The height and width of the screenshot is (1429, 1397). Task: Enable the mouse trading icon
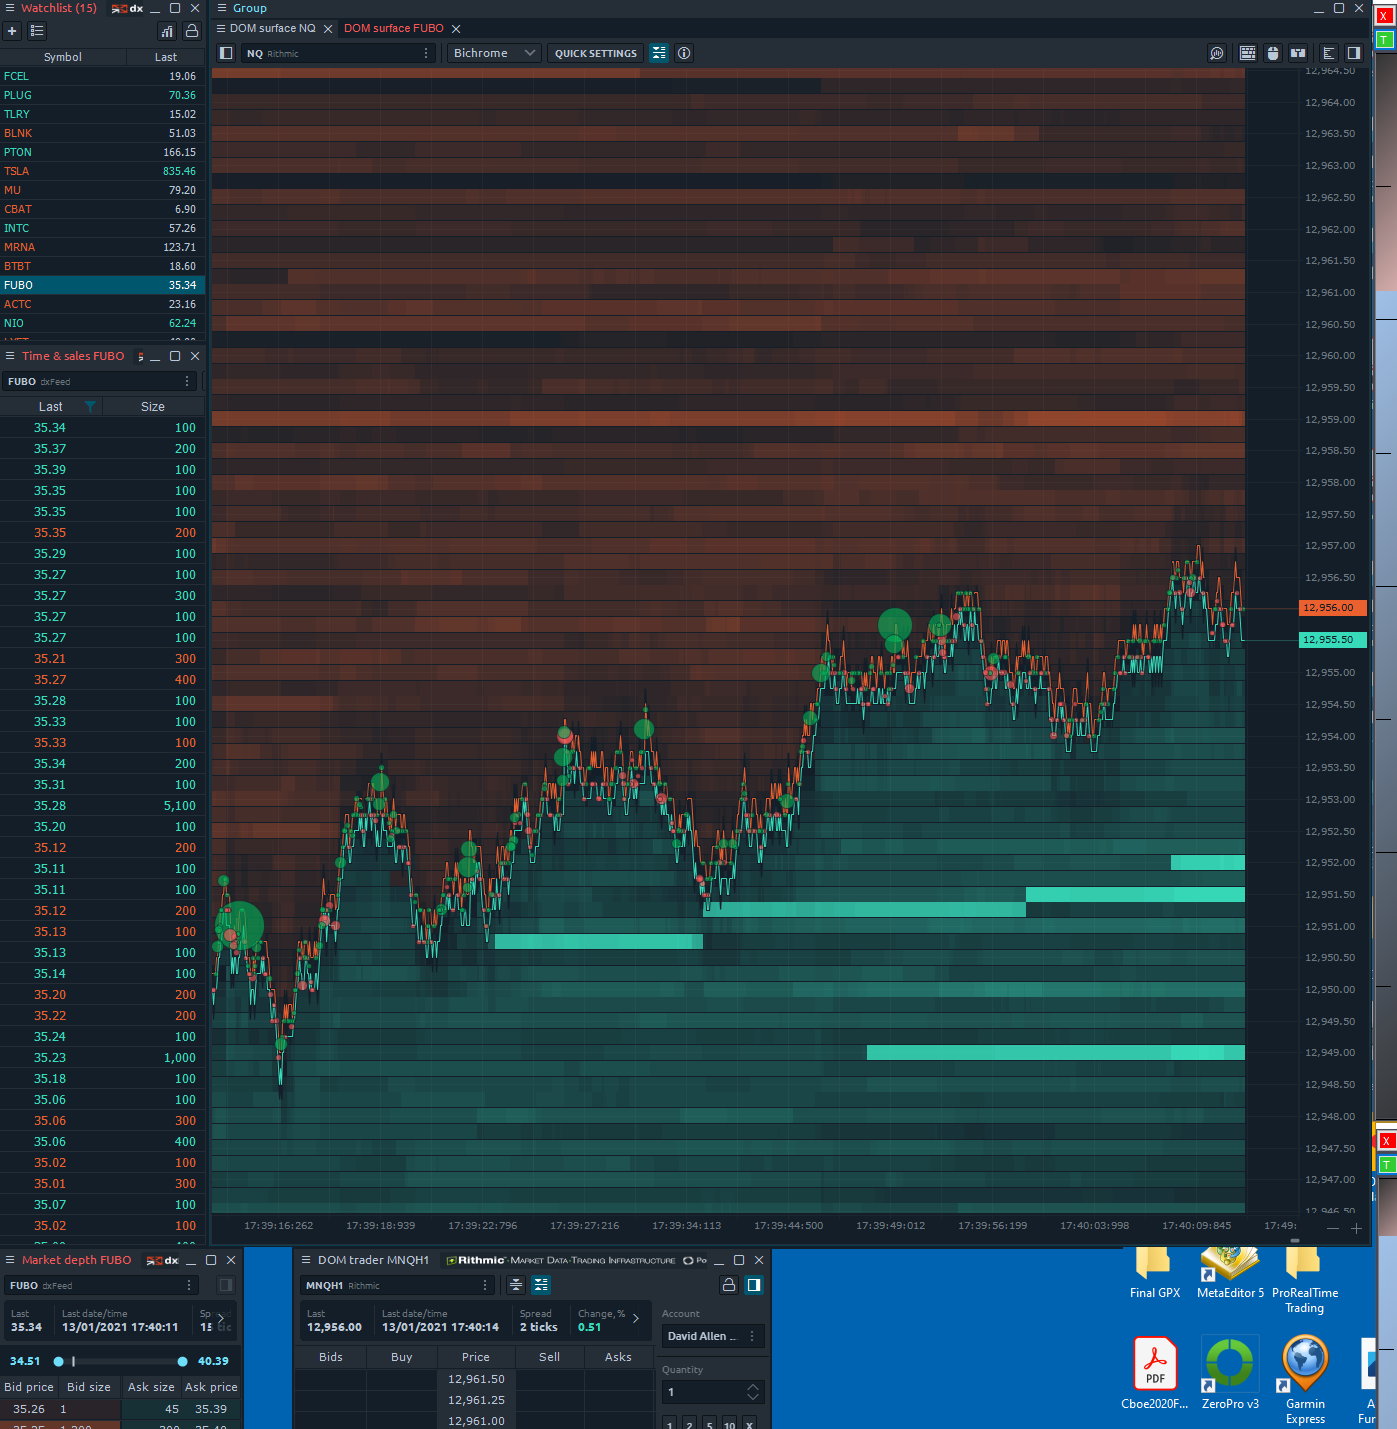click(x=1273, y=53)
